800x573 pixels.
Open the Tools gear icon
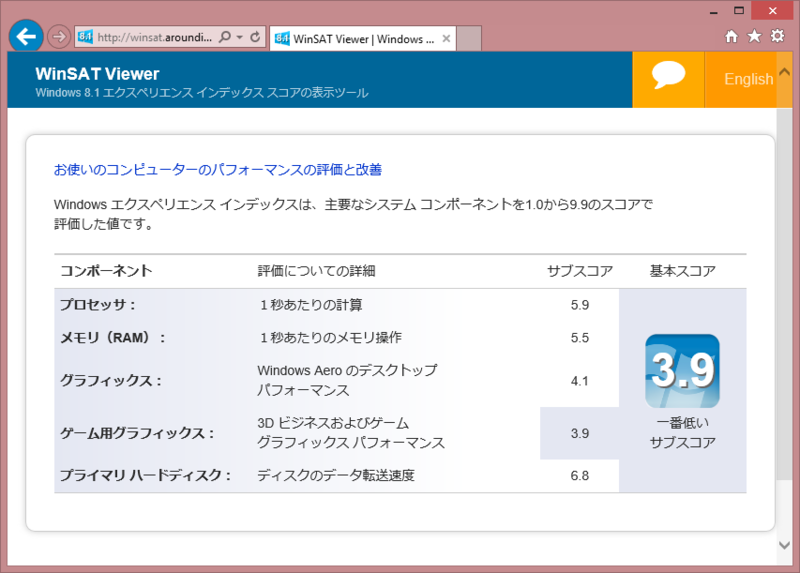tap(778, 36)
